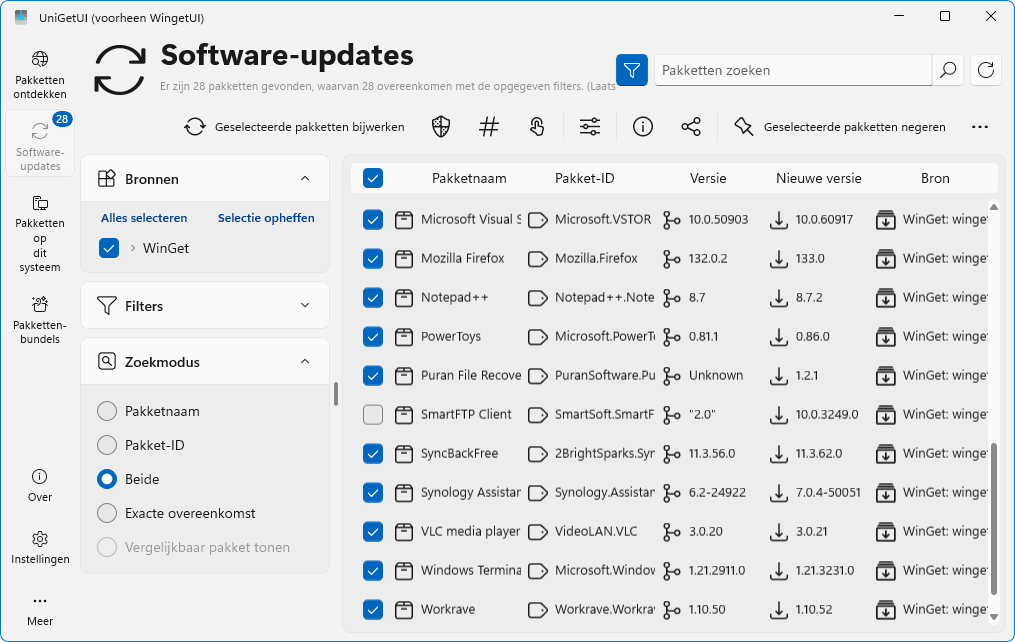The height and width of the screenshot is (642, 1015).
Task: Expand the WinGet source tree arrow
Action: (133, 248)
